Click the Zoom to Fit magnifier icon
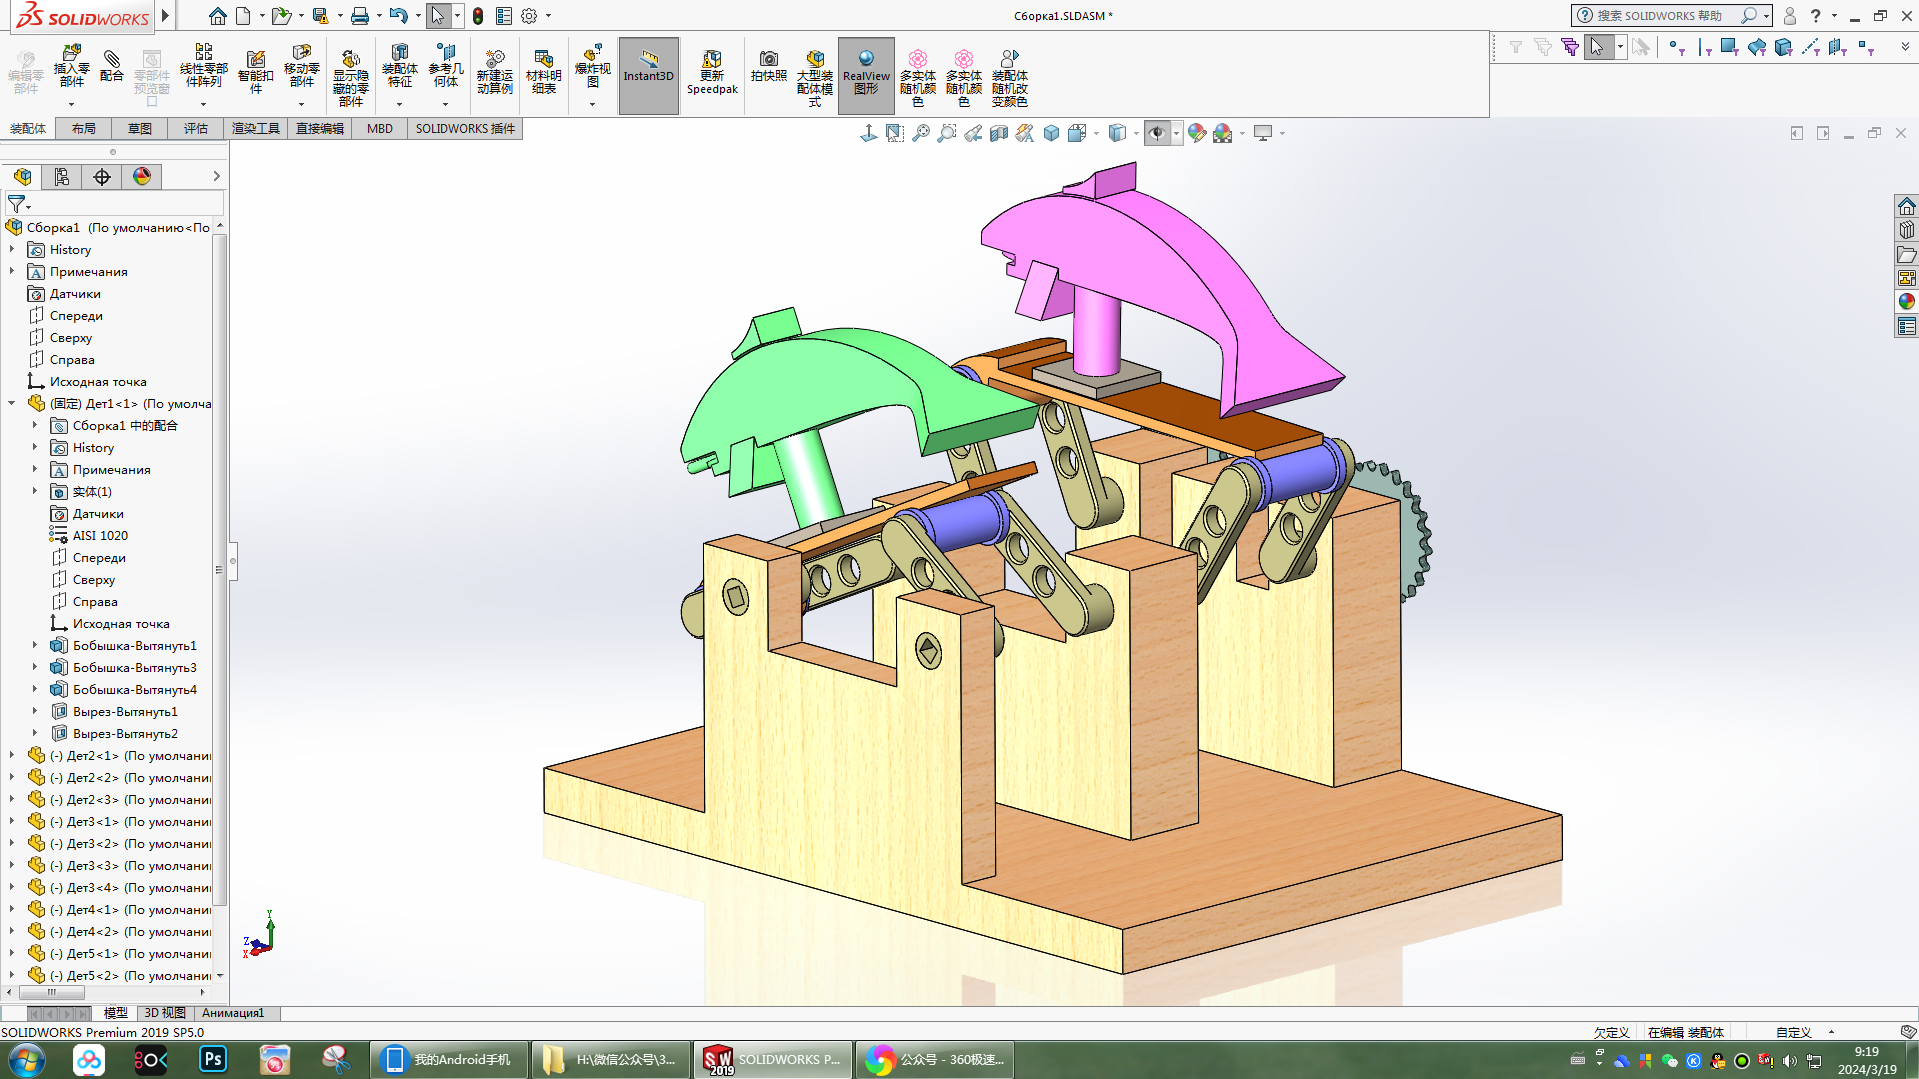 [x=921, y=133]
